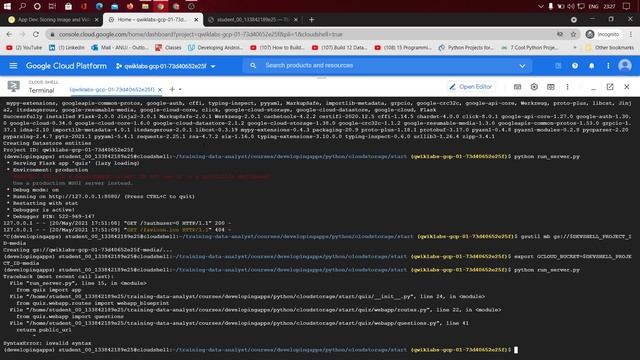The width and height of the screenshot is (640, 360).
Task: Click the Cloud Shell web preview icon
Action: 551,87
